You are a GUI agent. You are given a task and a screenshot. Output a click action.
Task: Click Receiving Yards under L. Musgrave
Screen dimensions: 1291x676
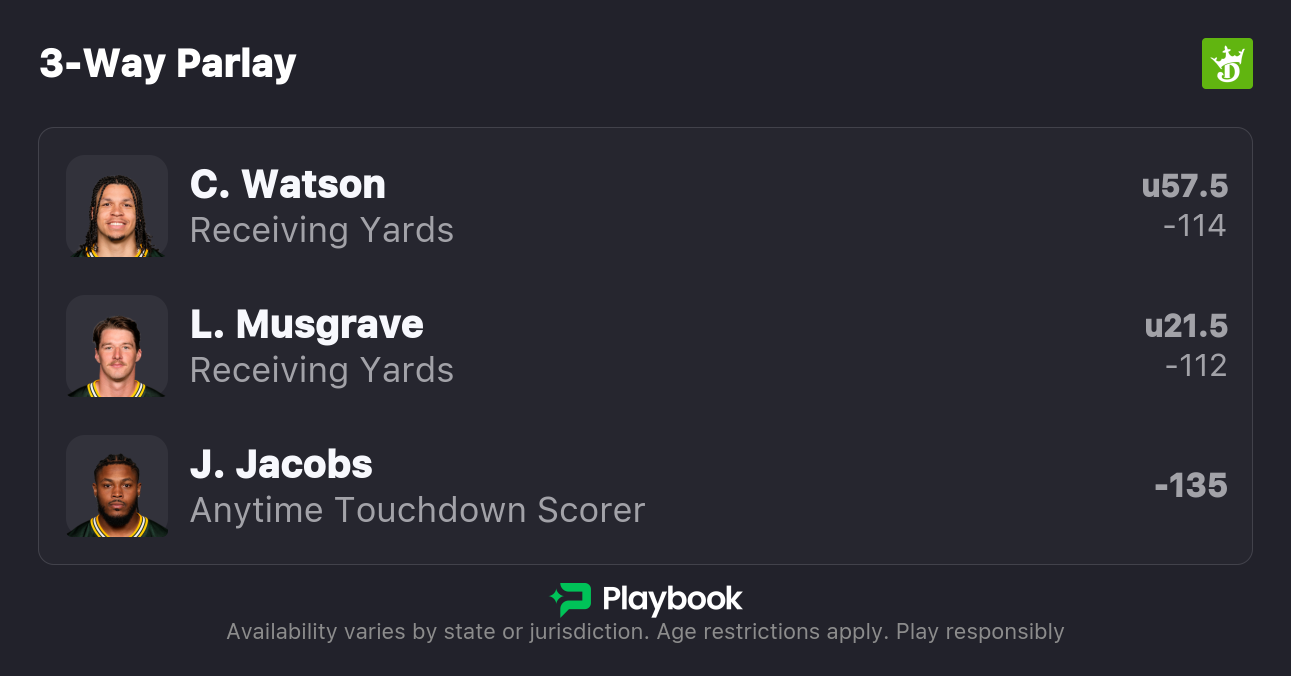[322, 370]
